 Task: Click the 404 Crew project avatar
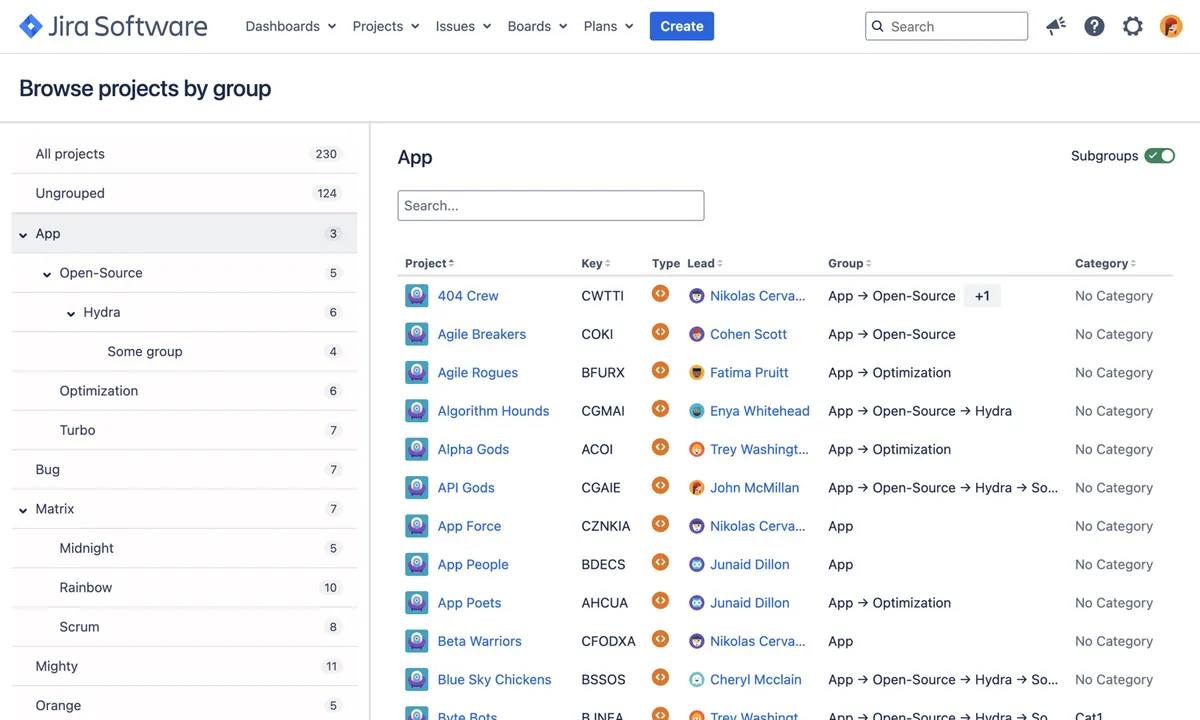coord(417,296)
